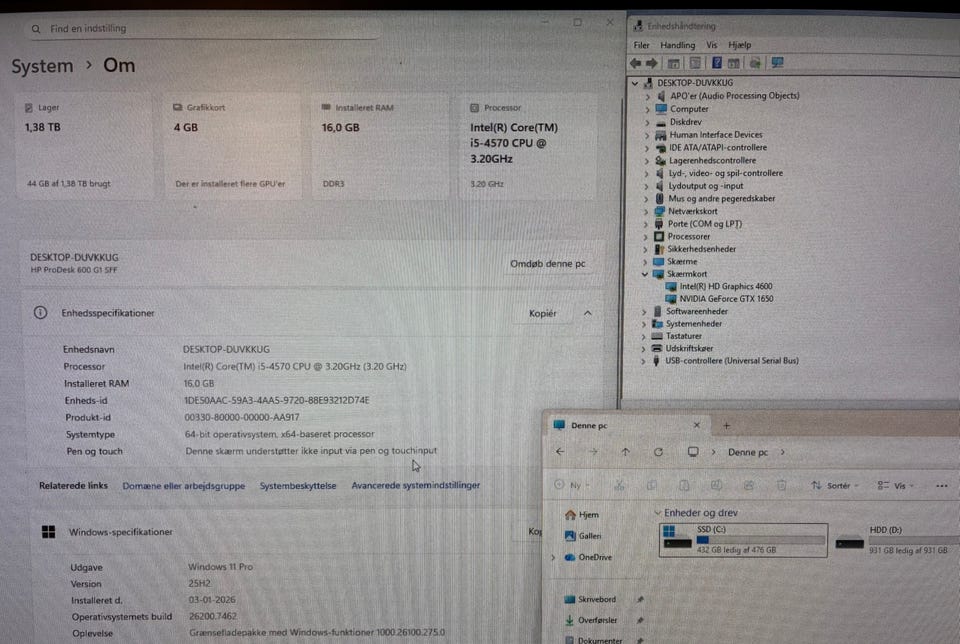Viewport: 960px width, 644px height.
Task: Click the back arrow in Device Manager toolbar
Action: pos(636,63)
